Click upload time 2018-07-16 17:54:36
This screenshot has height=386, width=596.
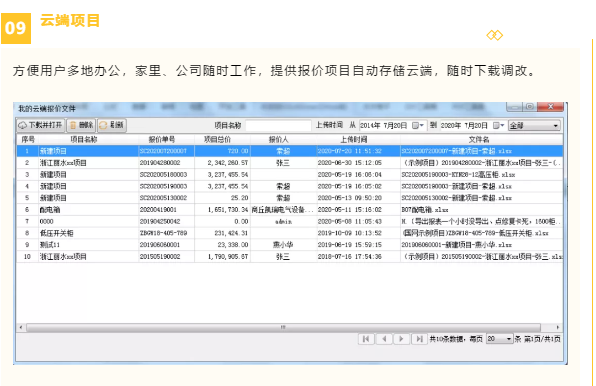(x=349, y=257)
